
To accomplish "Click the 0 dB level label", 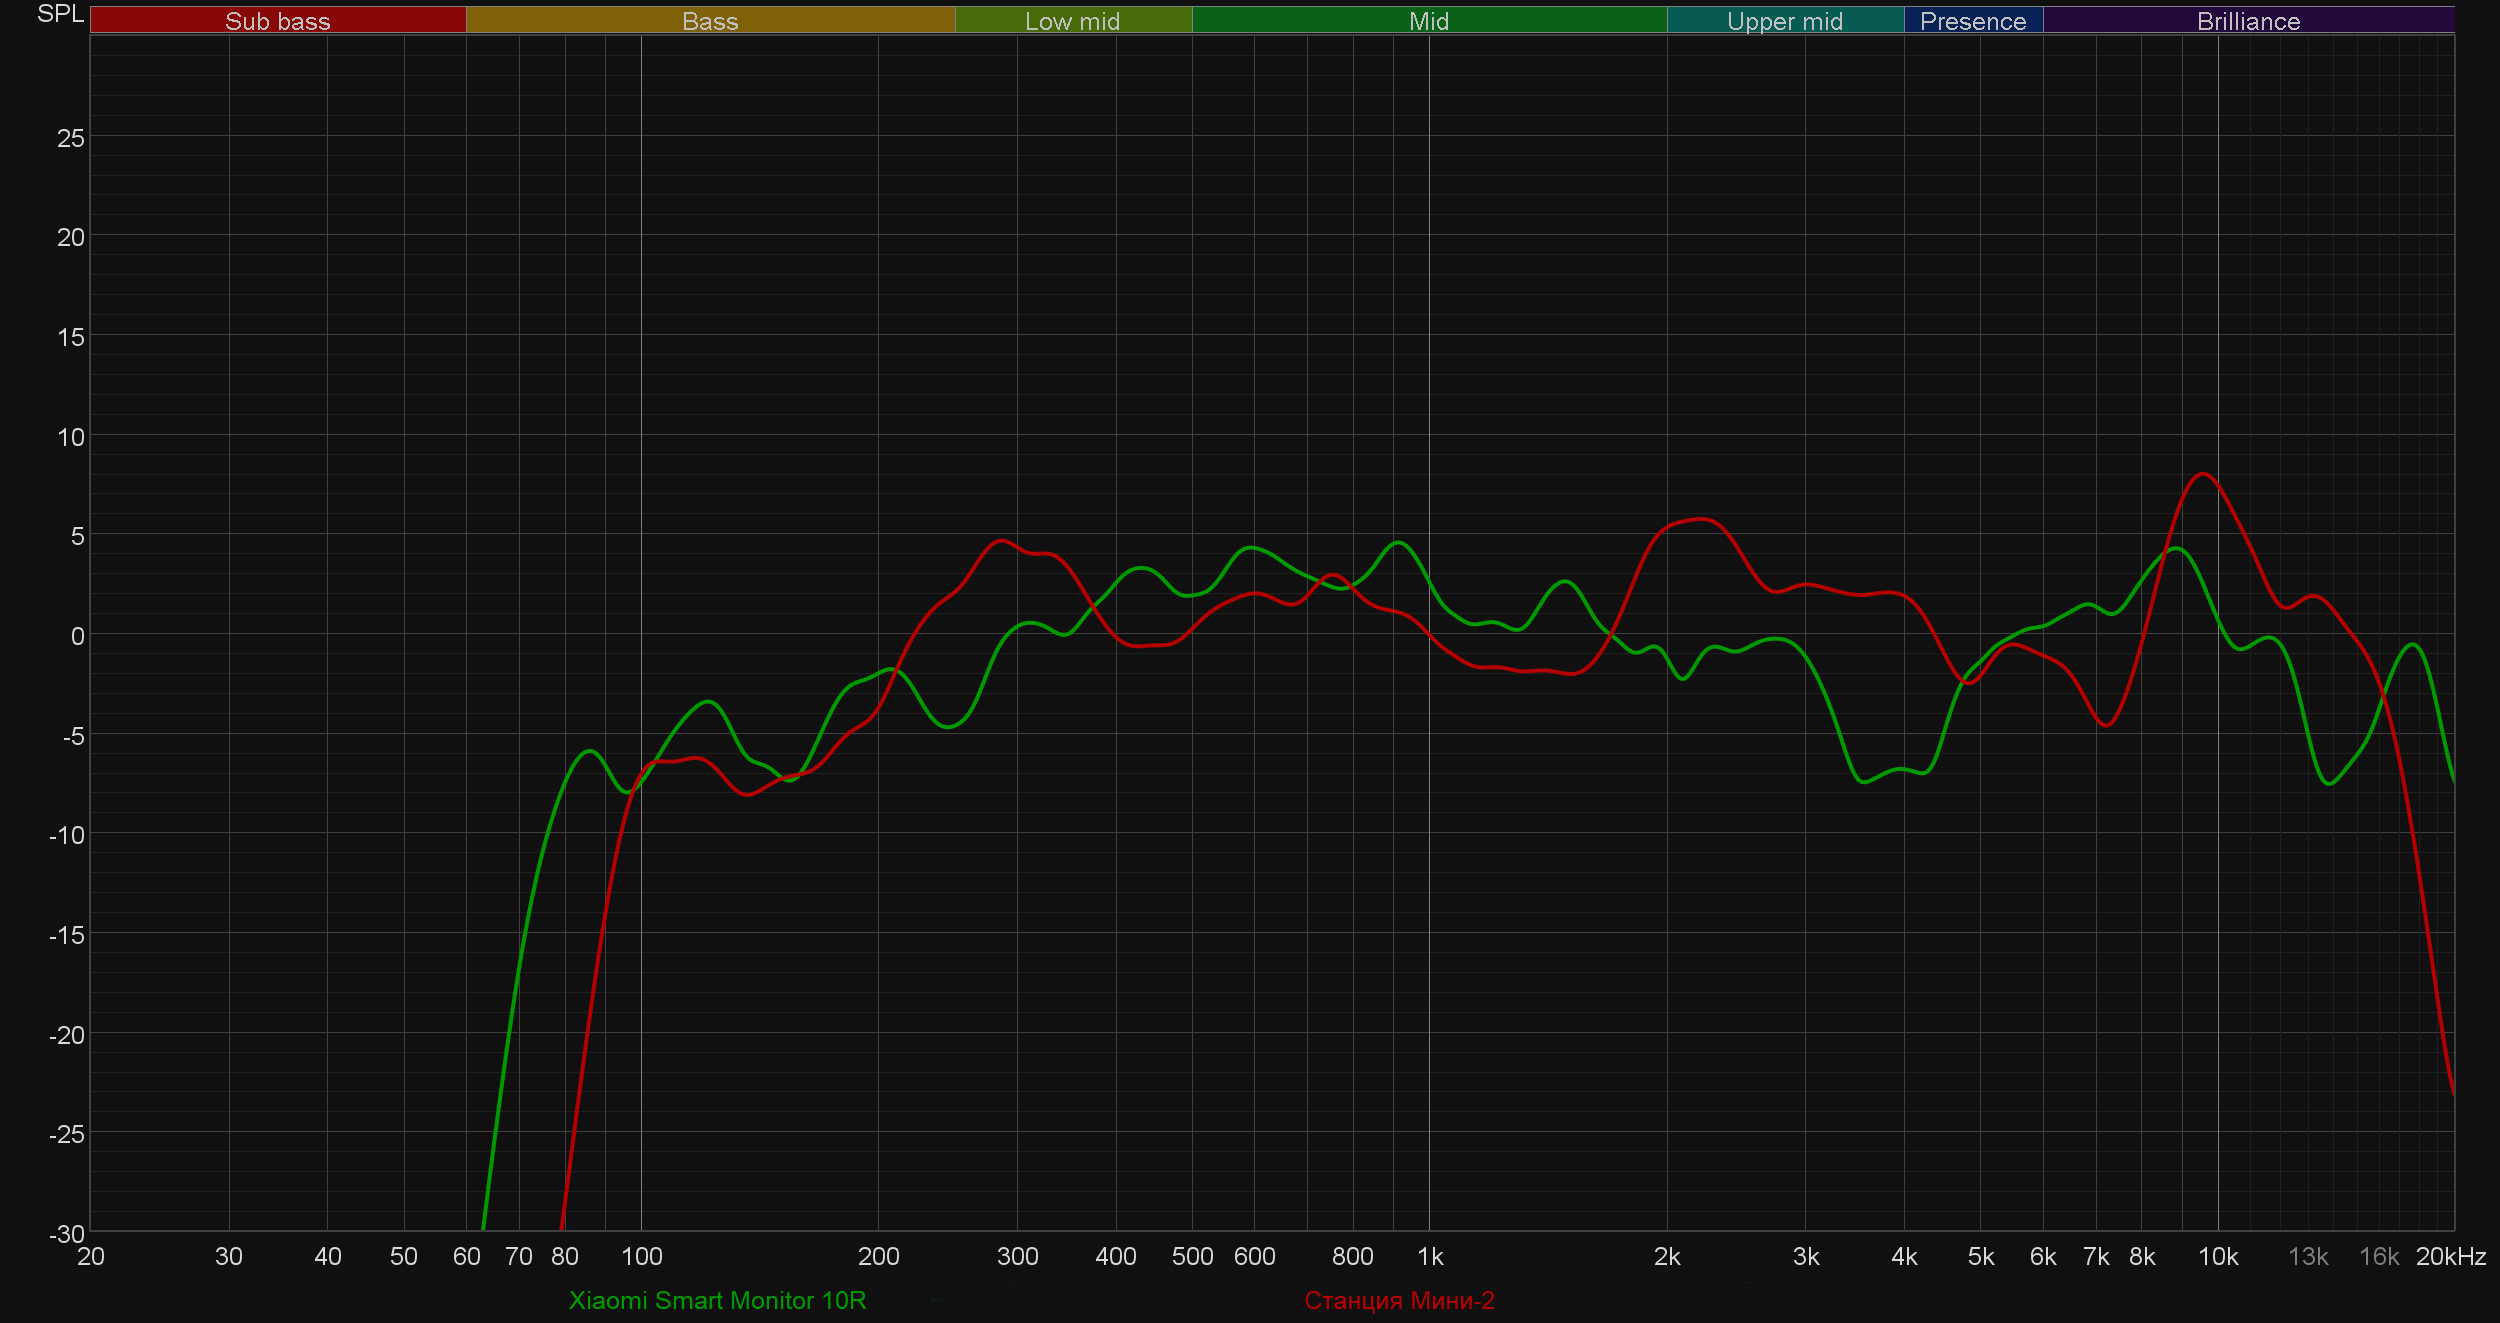I will tap(77, 636).
